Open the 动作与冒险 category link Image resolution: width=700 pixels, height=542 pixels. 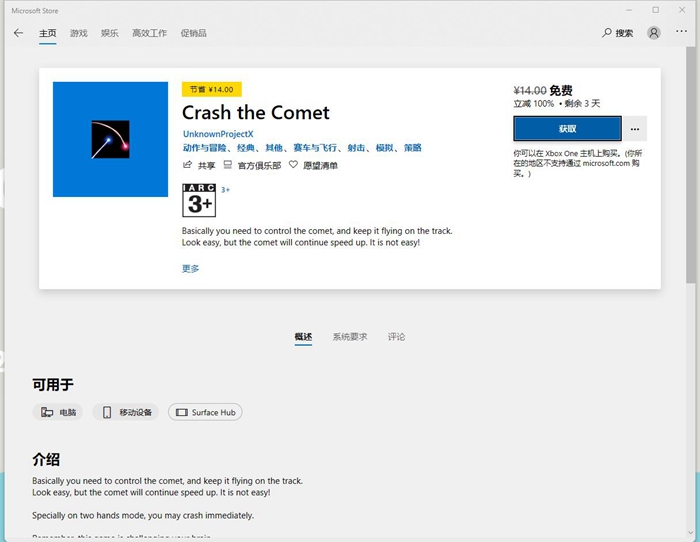204,148
